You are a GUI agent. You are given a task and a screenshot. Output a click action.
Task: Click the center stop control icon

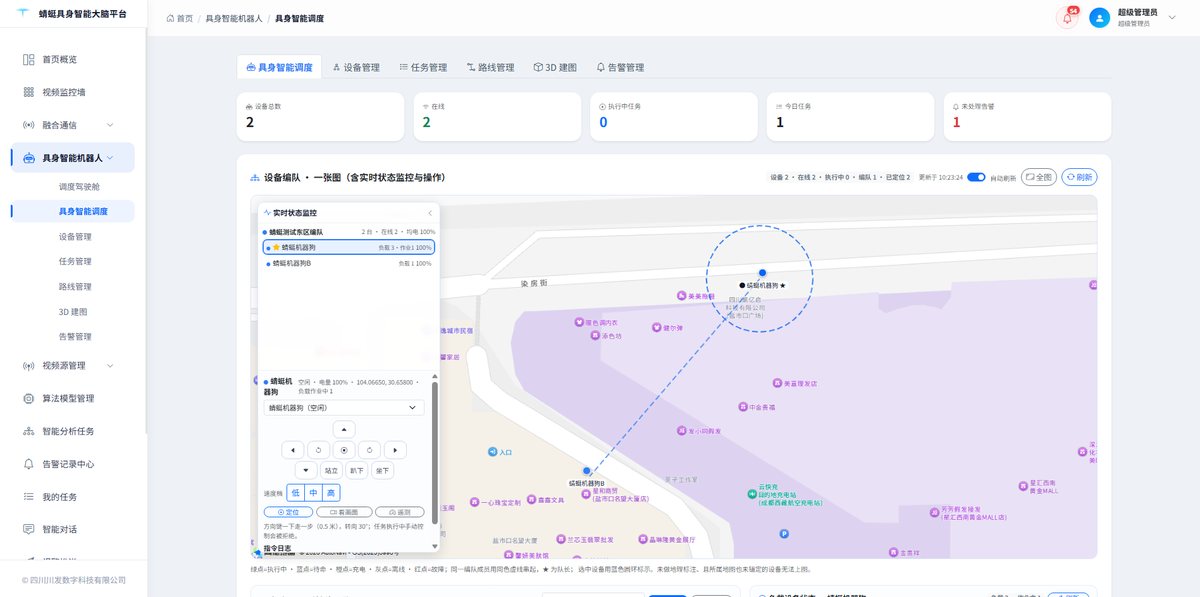click(344, 450)
